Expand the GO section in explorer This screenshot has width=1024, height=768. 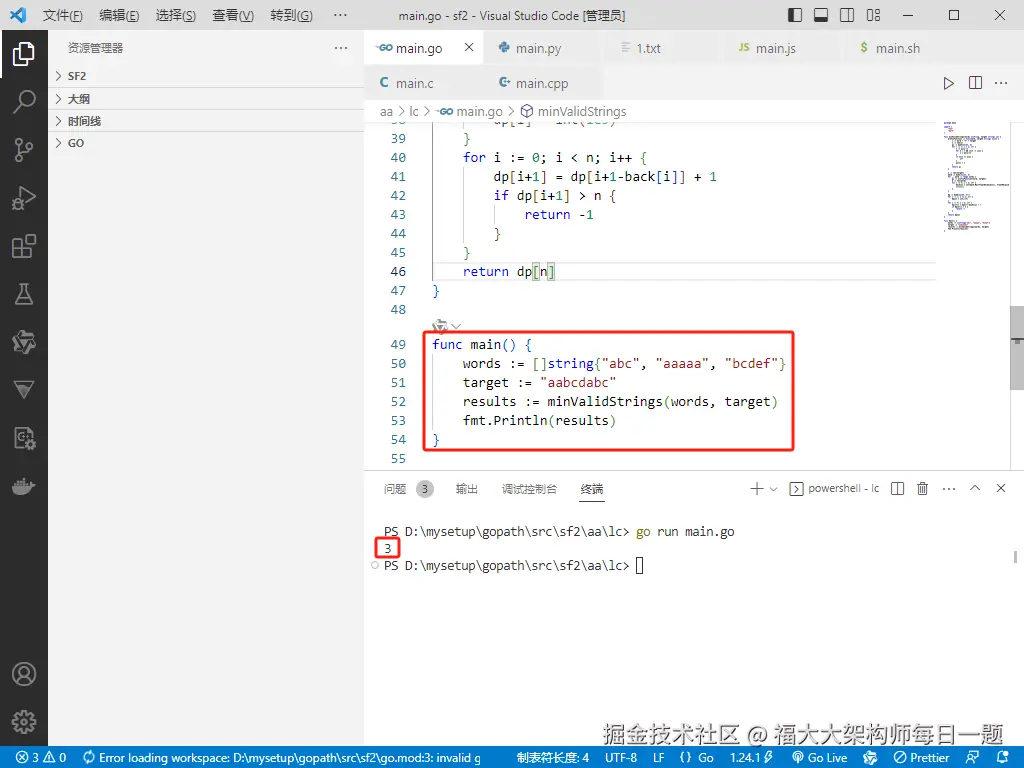click(x=206, y=143)
